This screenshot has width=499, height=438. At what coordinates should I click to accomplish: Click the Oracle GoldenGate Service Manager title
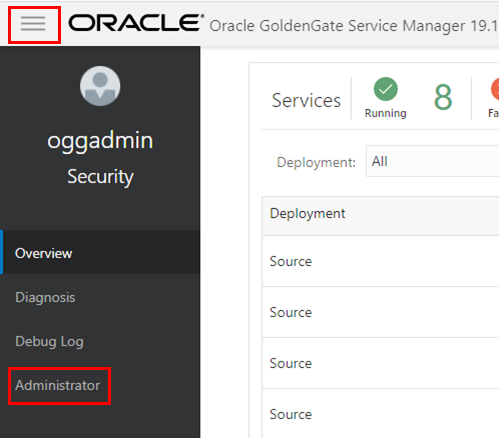[354, 26]
